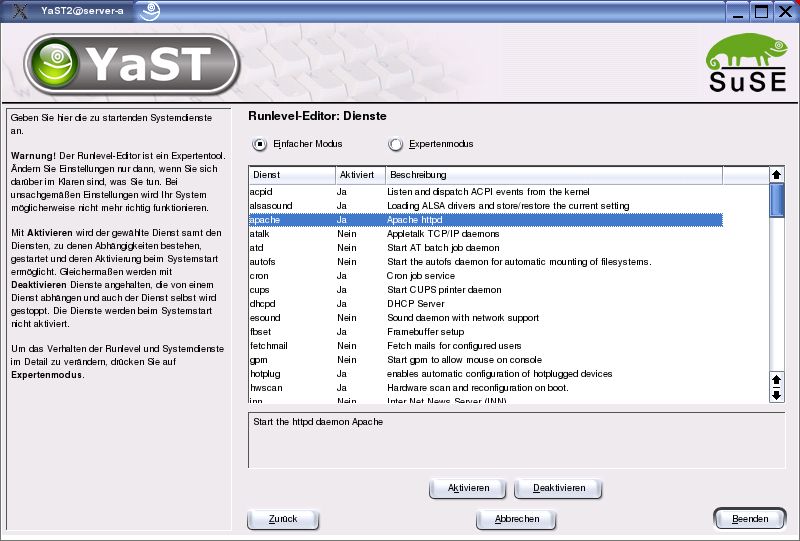
Task: Sort list by Aktiviert column header
Action: [x=360, y=175]
